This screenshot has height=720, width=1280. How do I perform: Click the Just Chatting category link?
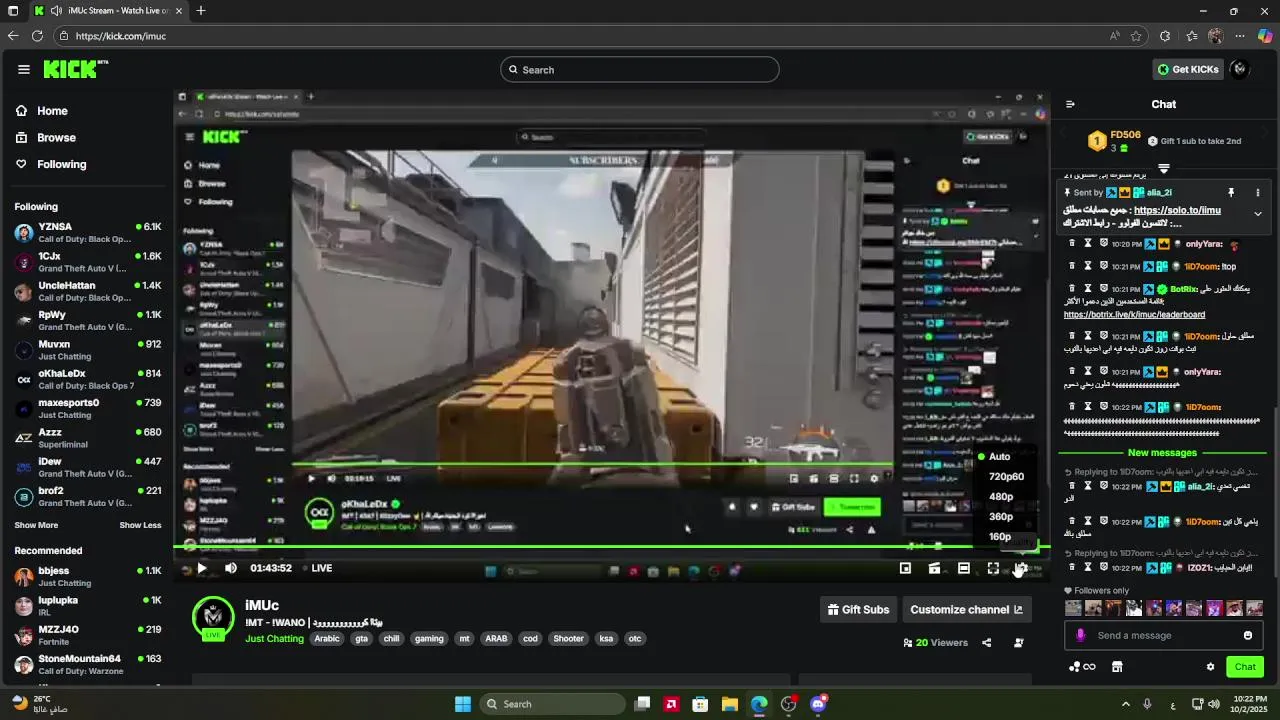pos(274,639)
